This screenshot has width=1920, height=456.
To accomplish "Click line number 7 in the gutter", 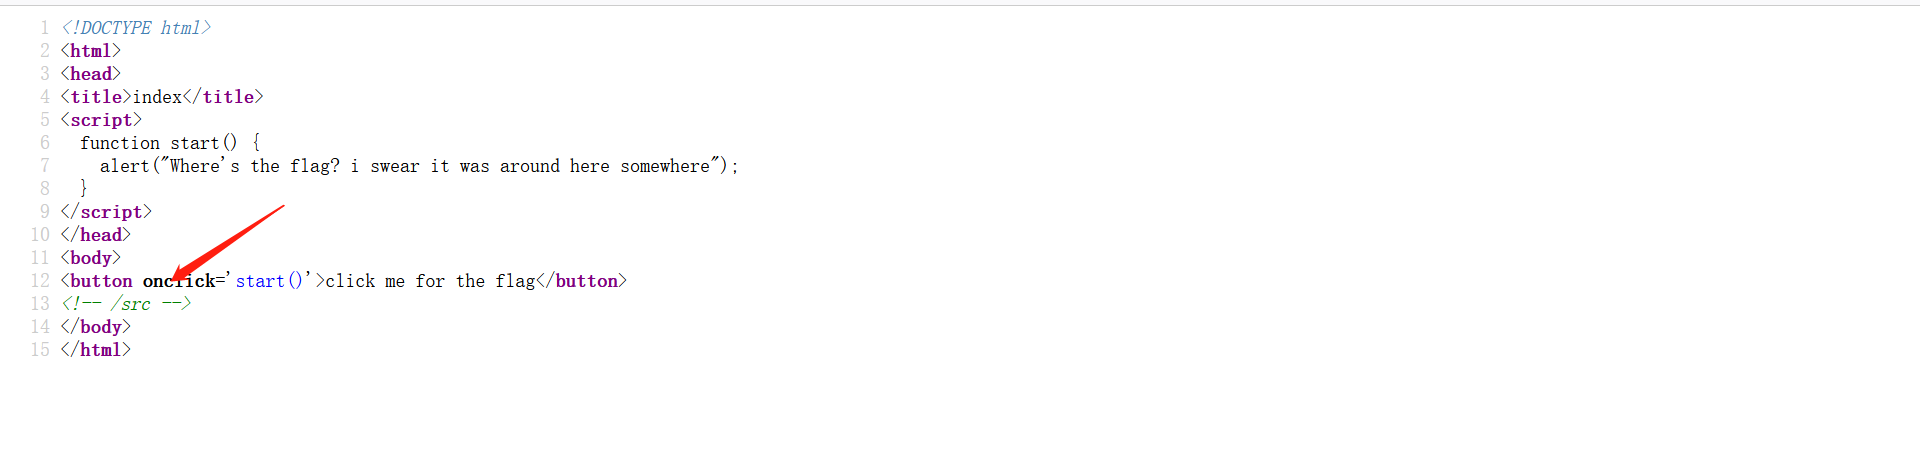I will pyautogui.click(x=44, y=166).
